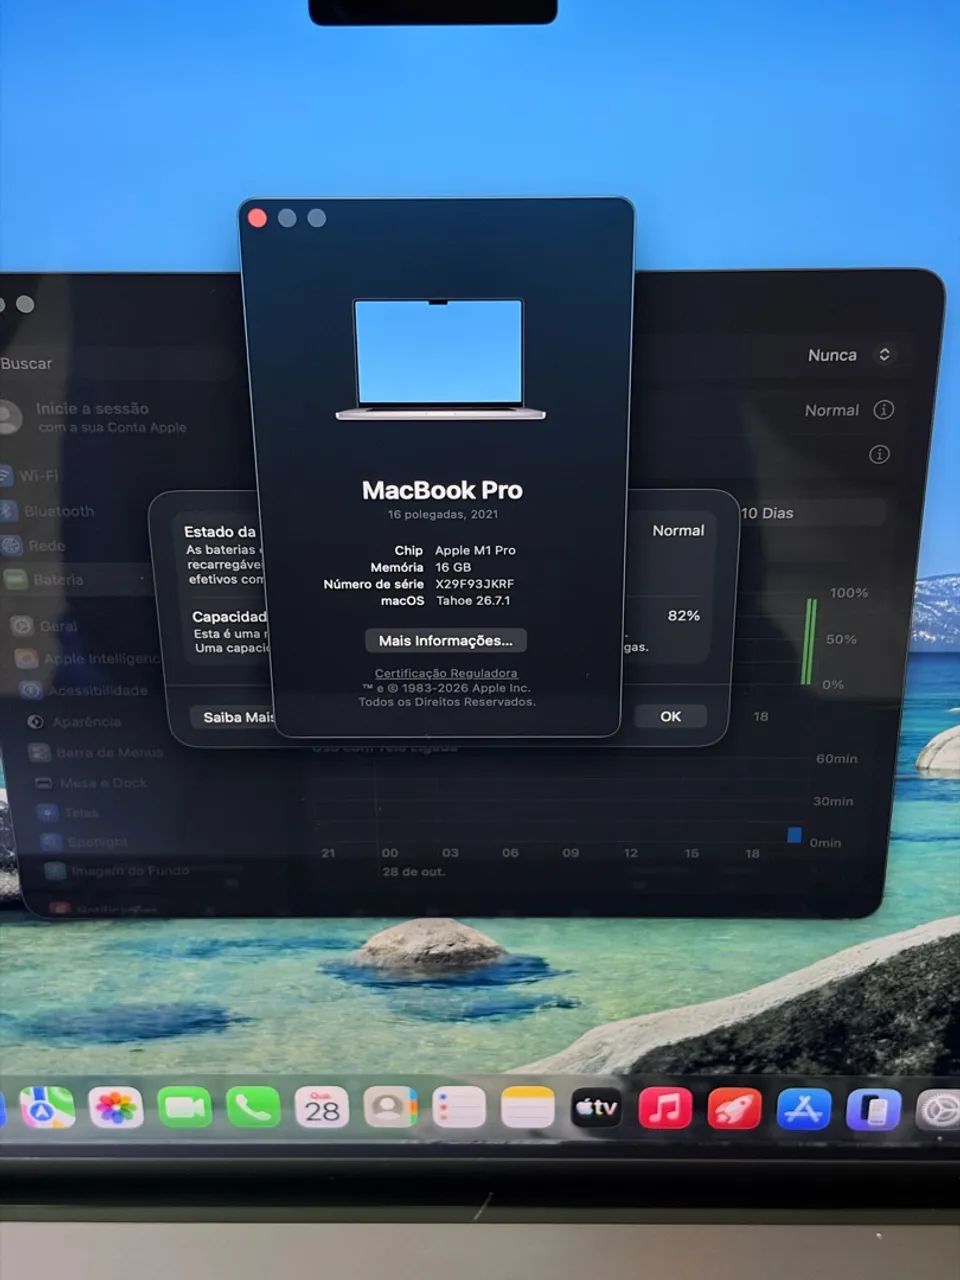This screenshot has width=960, height=1280.
Task: Open Contacts app in the Dock
Action: 390,1108
